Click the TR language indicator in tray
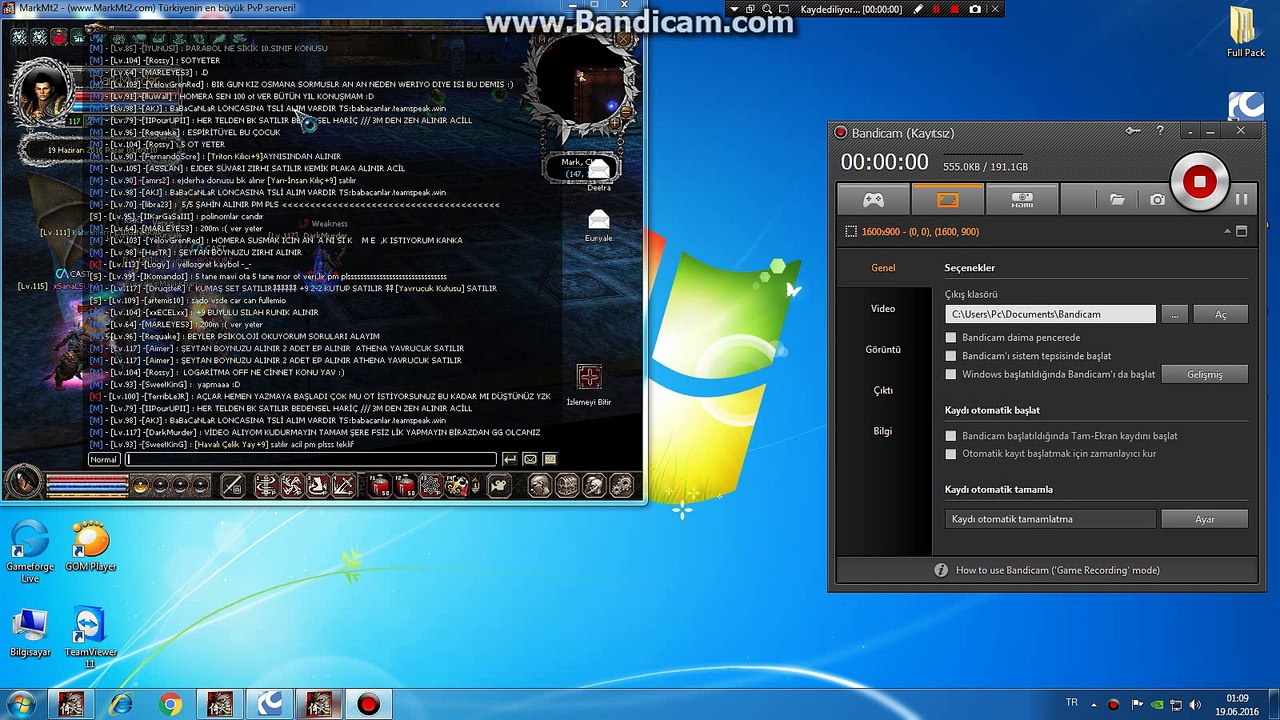 click(1072, 703)
